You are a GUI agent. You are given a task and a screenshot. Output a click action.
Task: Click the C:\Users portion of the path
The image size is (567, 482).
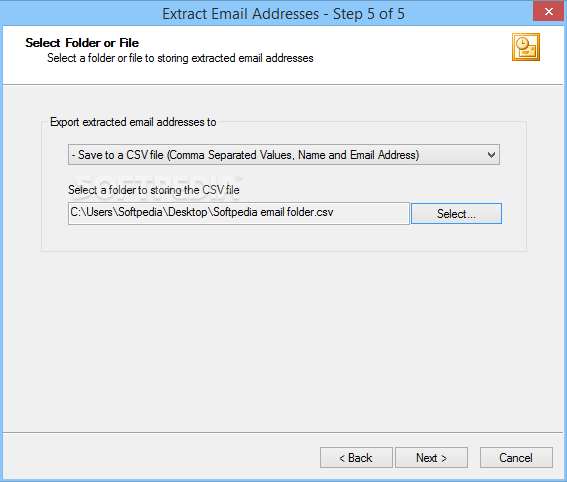point(92,212)
